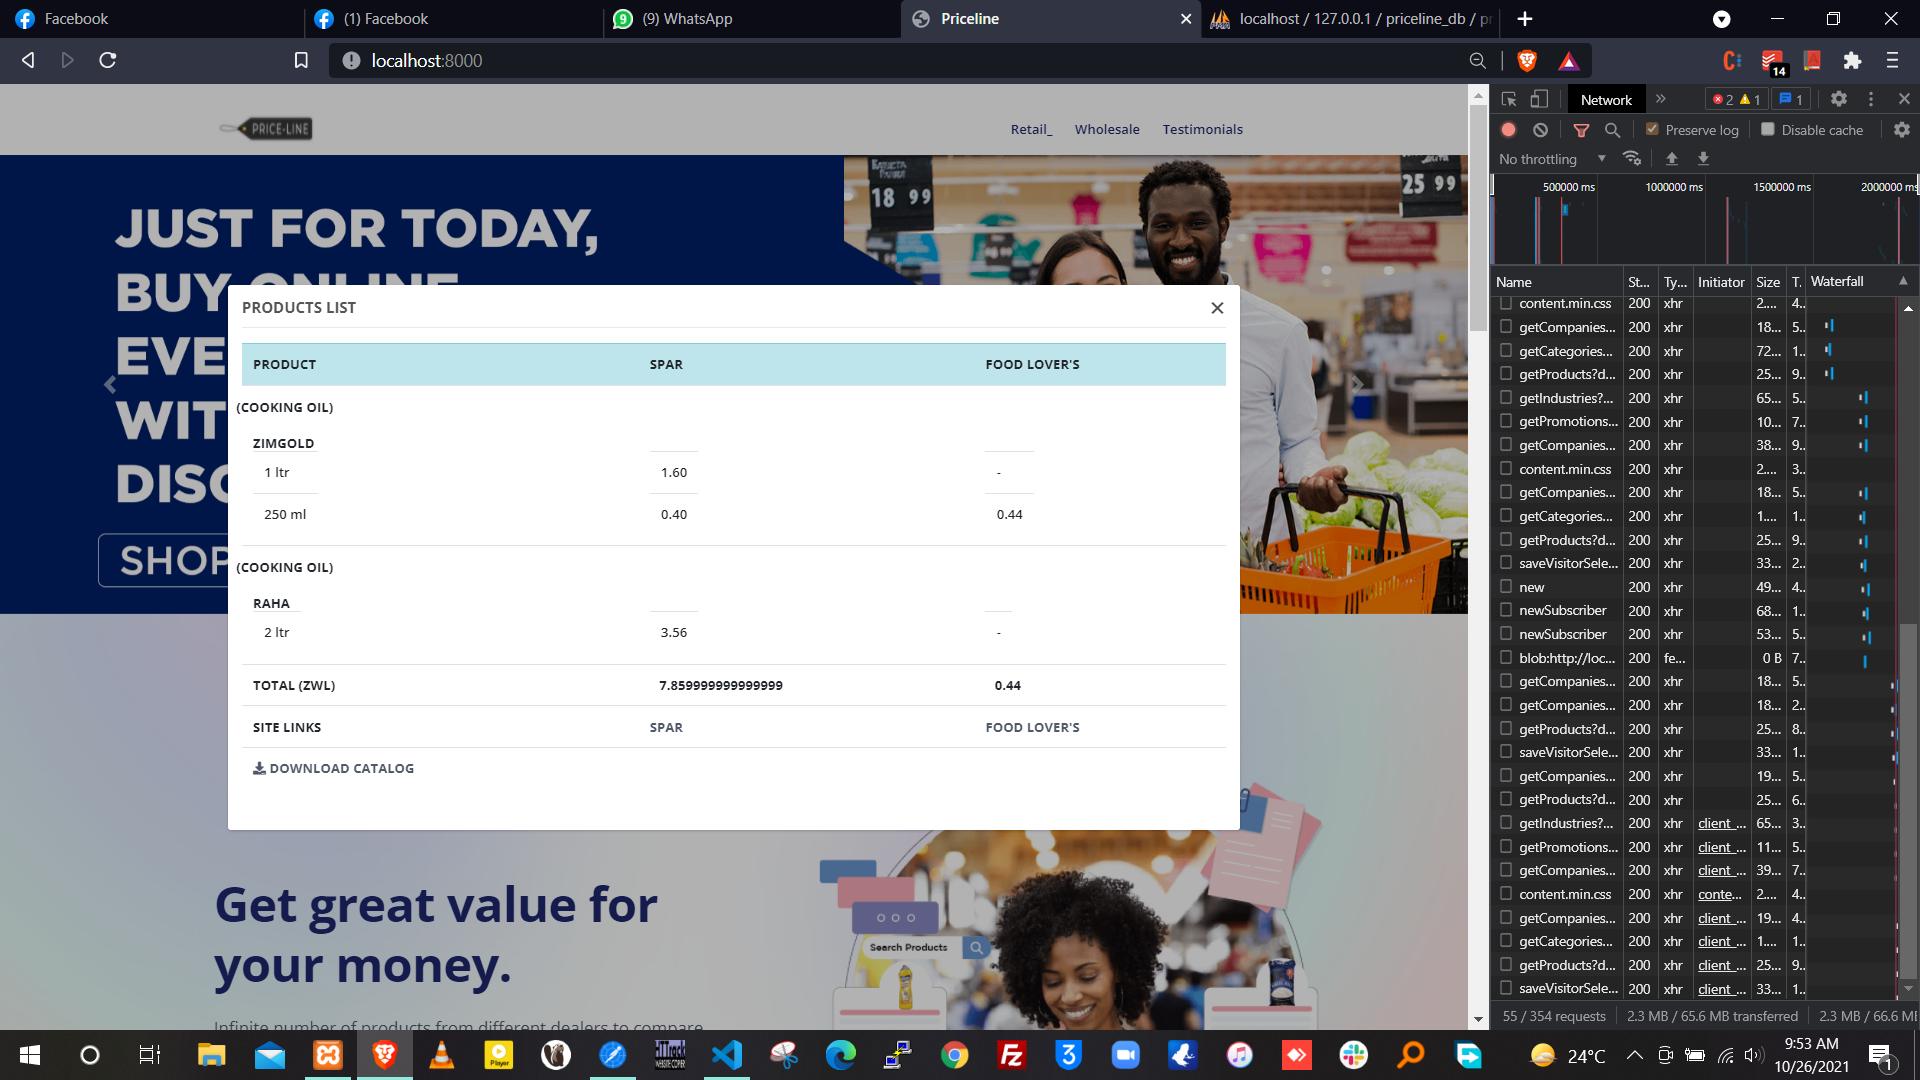Open the Brave hamburger main menu
The width and height of the screenshot is (1920, 1080).
click(1892, 61)
